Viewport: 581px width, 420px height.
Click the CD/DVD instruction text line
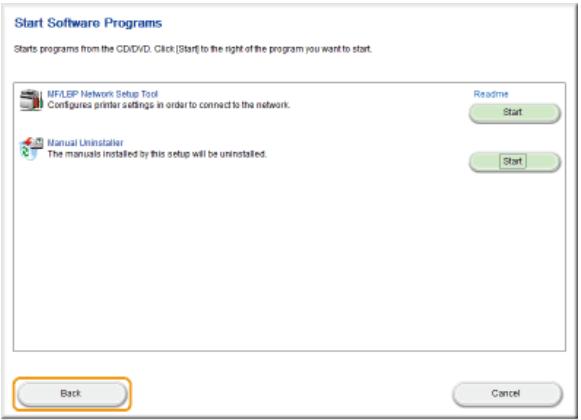(x=193, y=49)
